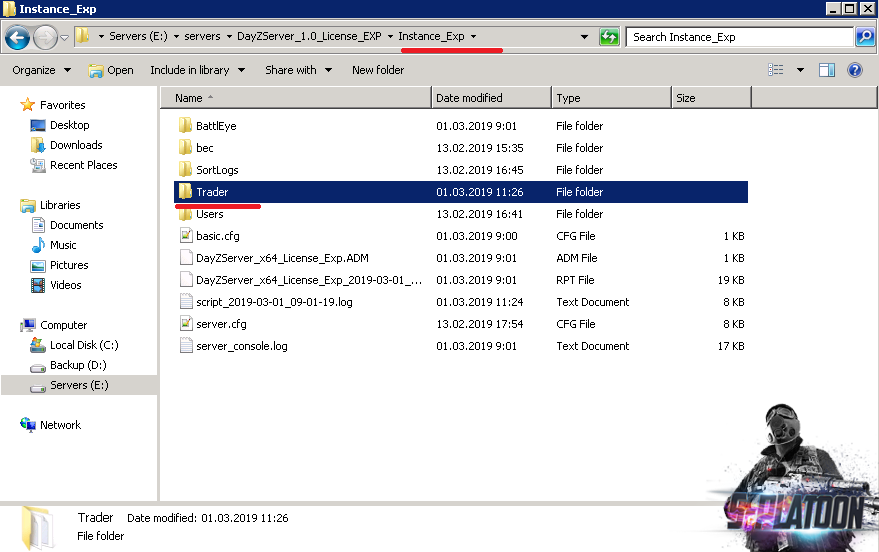Click the Forward navigation arrow
The height and width of the screenshot is (552, 879).
pos(45,38)
